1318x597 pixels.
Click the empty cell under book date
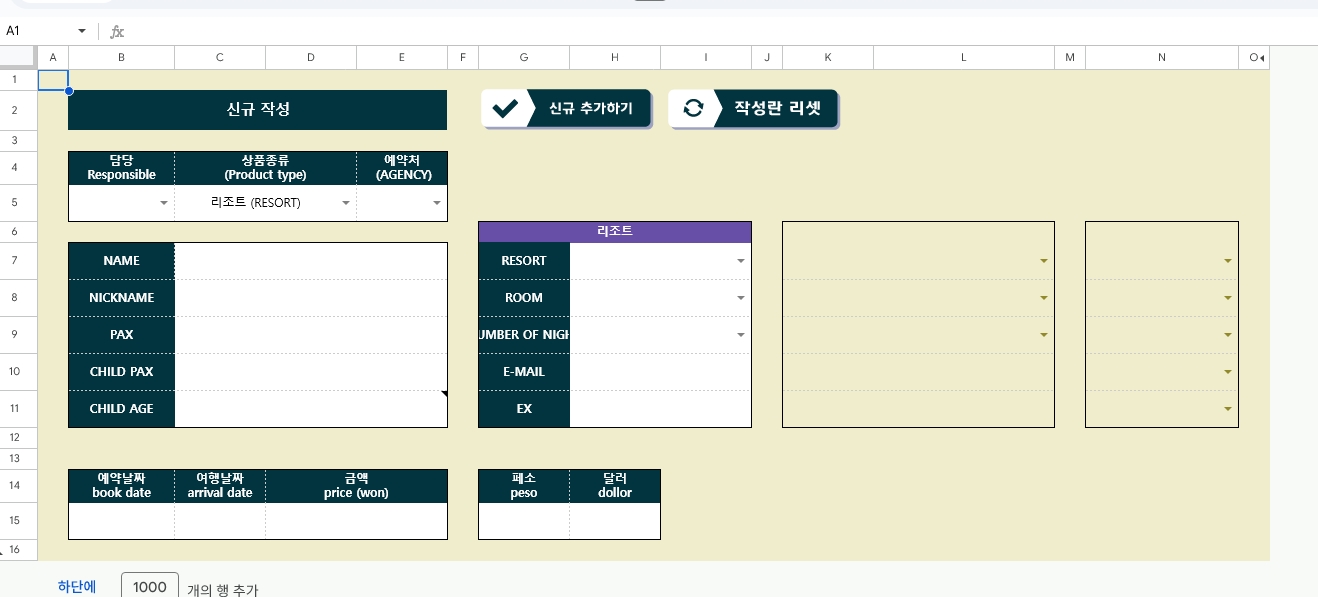tap(121, 520)
